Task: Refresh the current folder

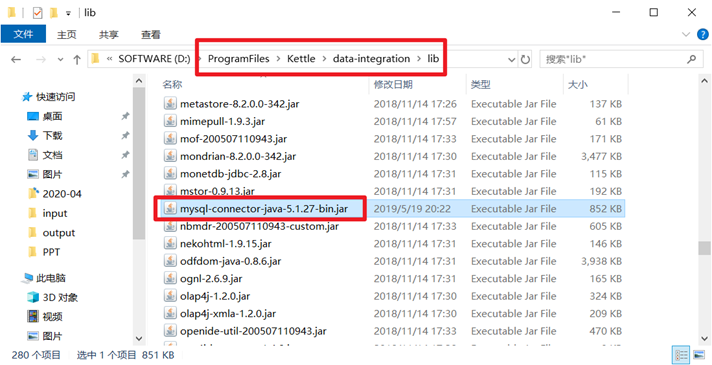Action: [x=525, y=59]
